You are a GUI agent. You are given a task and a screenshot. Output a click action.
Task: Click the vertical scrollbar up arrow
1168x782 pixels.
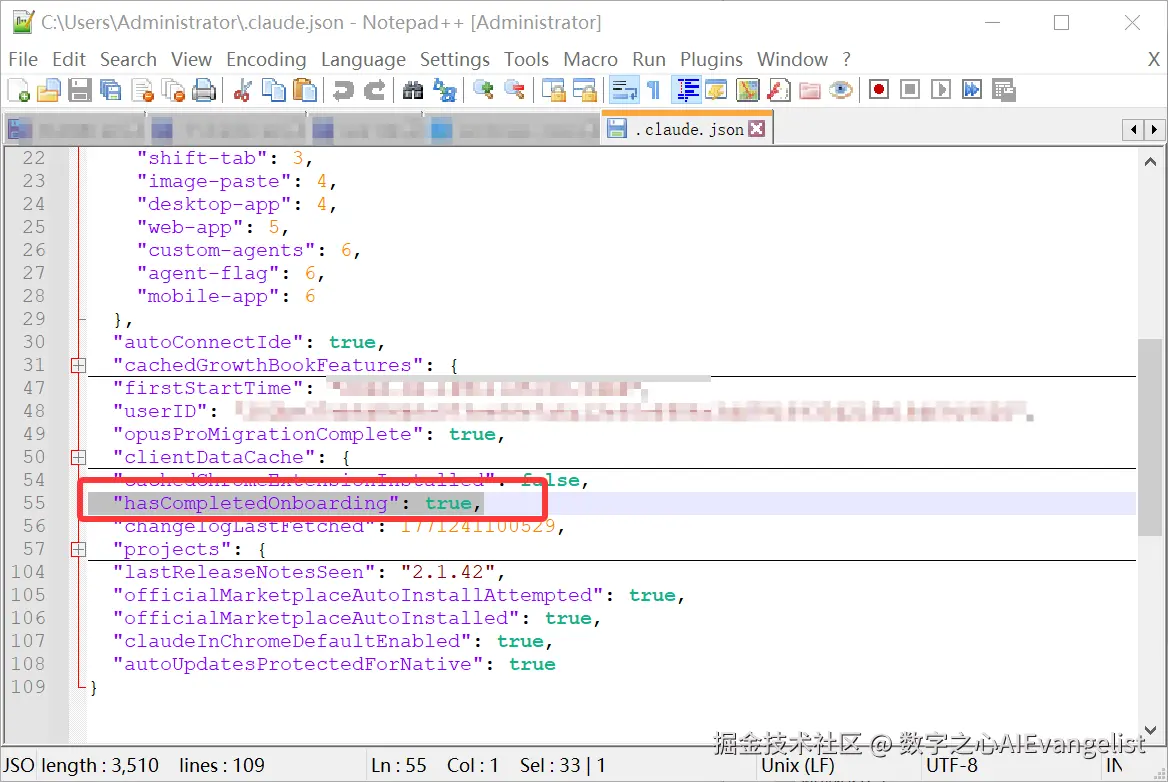pos(1150,162)
